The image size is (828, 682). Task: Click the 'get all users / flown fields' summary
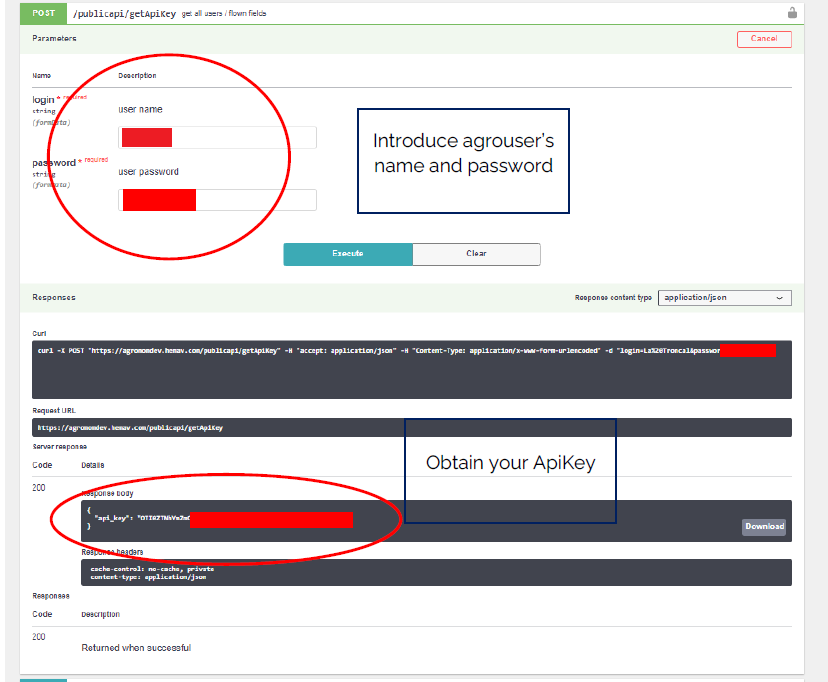point(224,14)
